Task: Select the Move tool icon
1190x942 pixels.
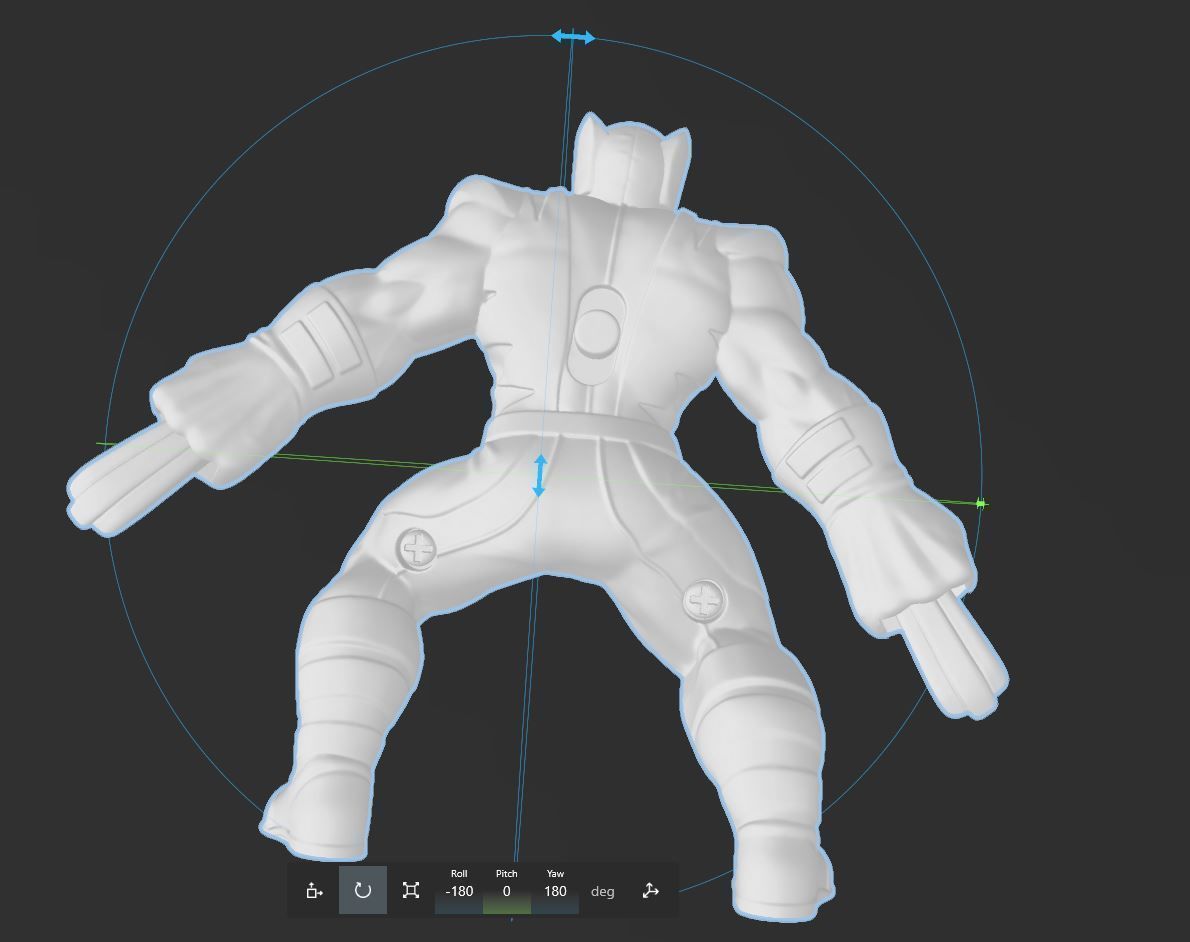Action: pos(314,890)
